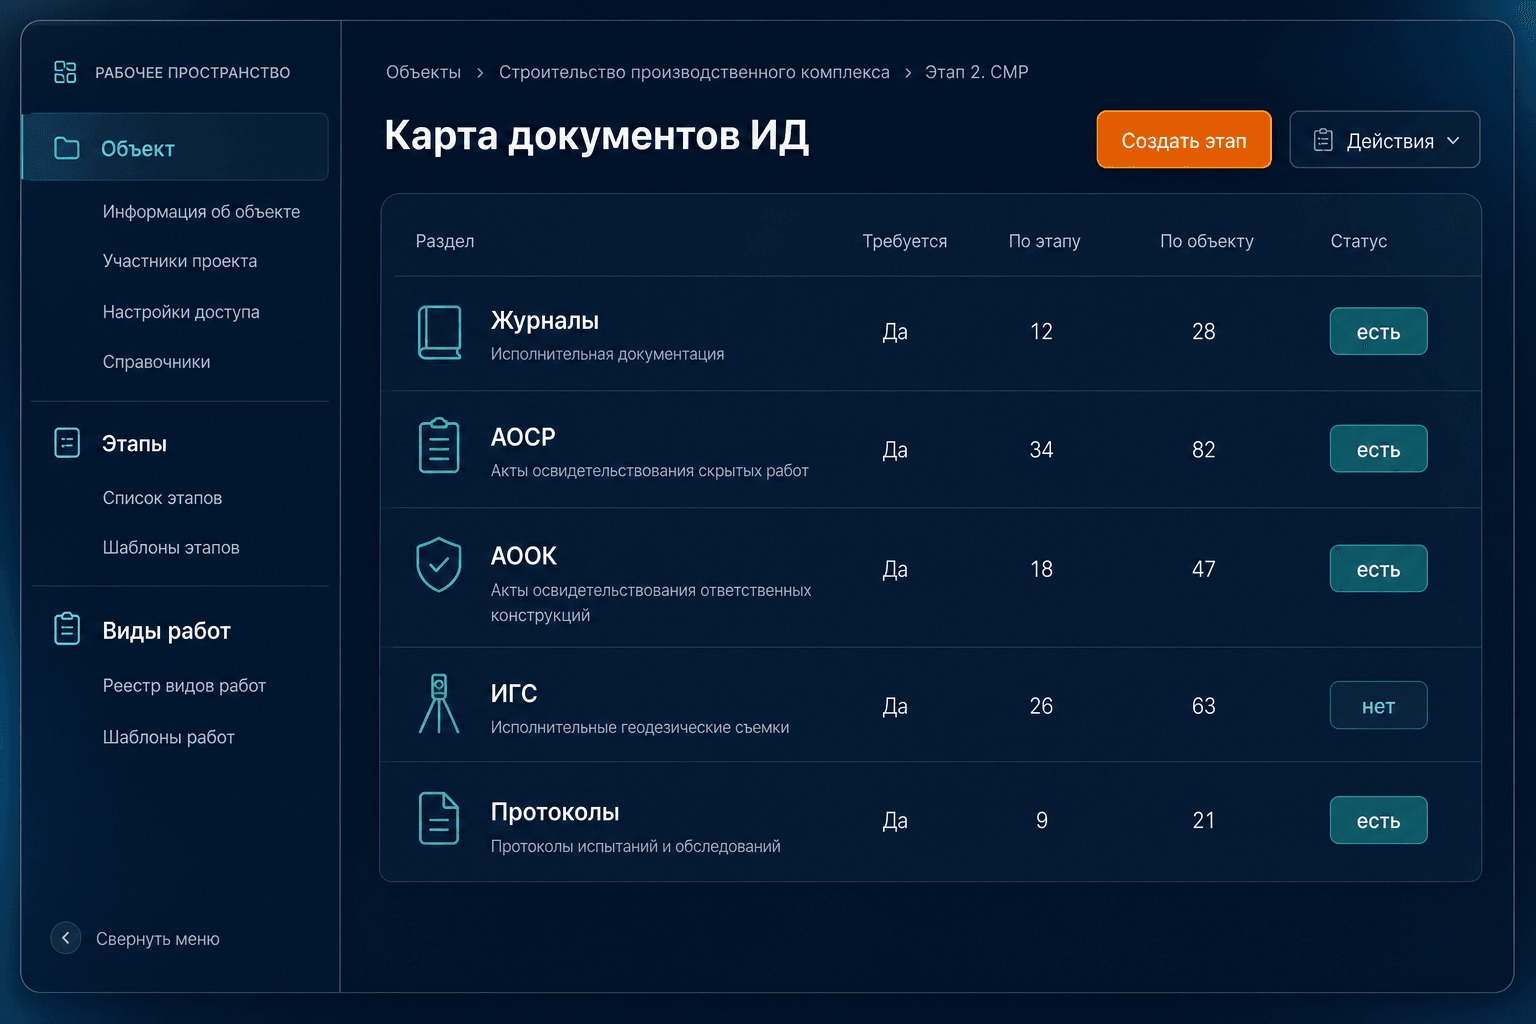Open Список этапов menu item
Image resolution: width=1536 pixels, height=1024 pixels.
click(162, 498)
